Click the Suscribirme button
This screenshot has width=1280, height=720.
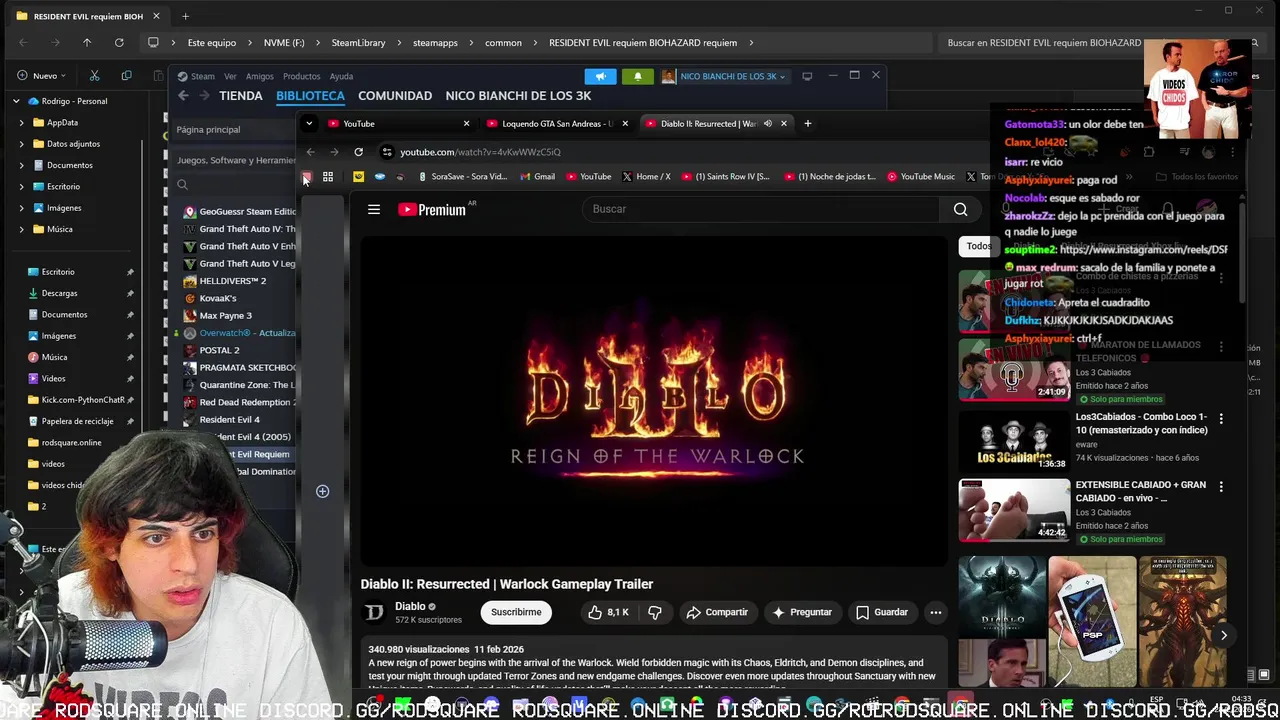click(516, 612)
